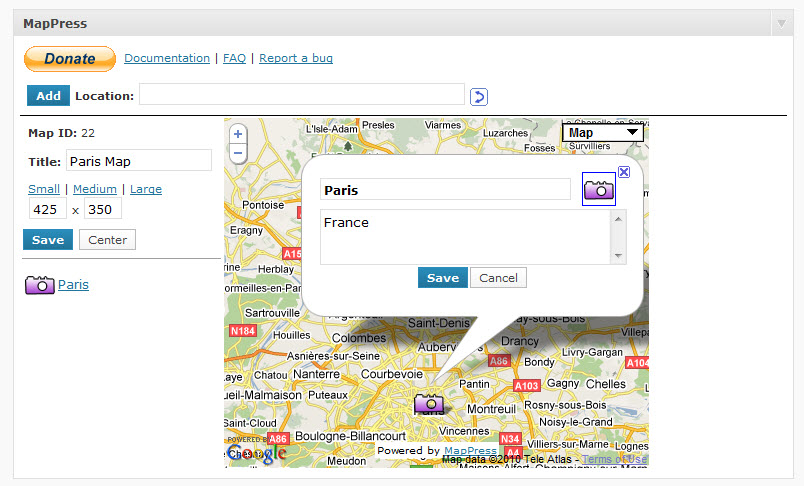The image size is (804, 486).
Task: Click the camera marker on the map
Action: 429,403
